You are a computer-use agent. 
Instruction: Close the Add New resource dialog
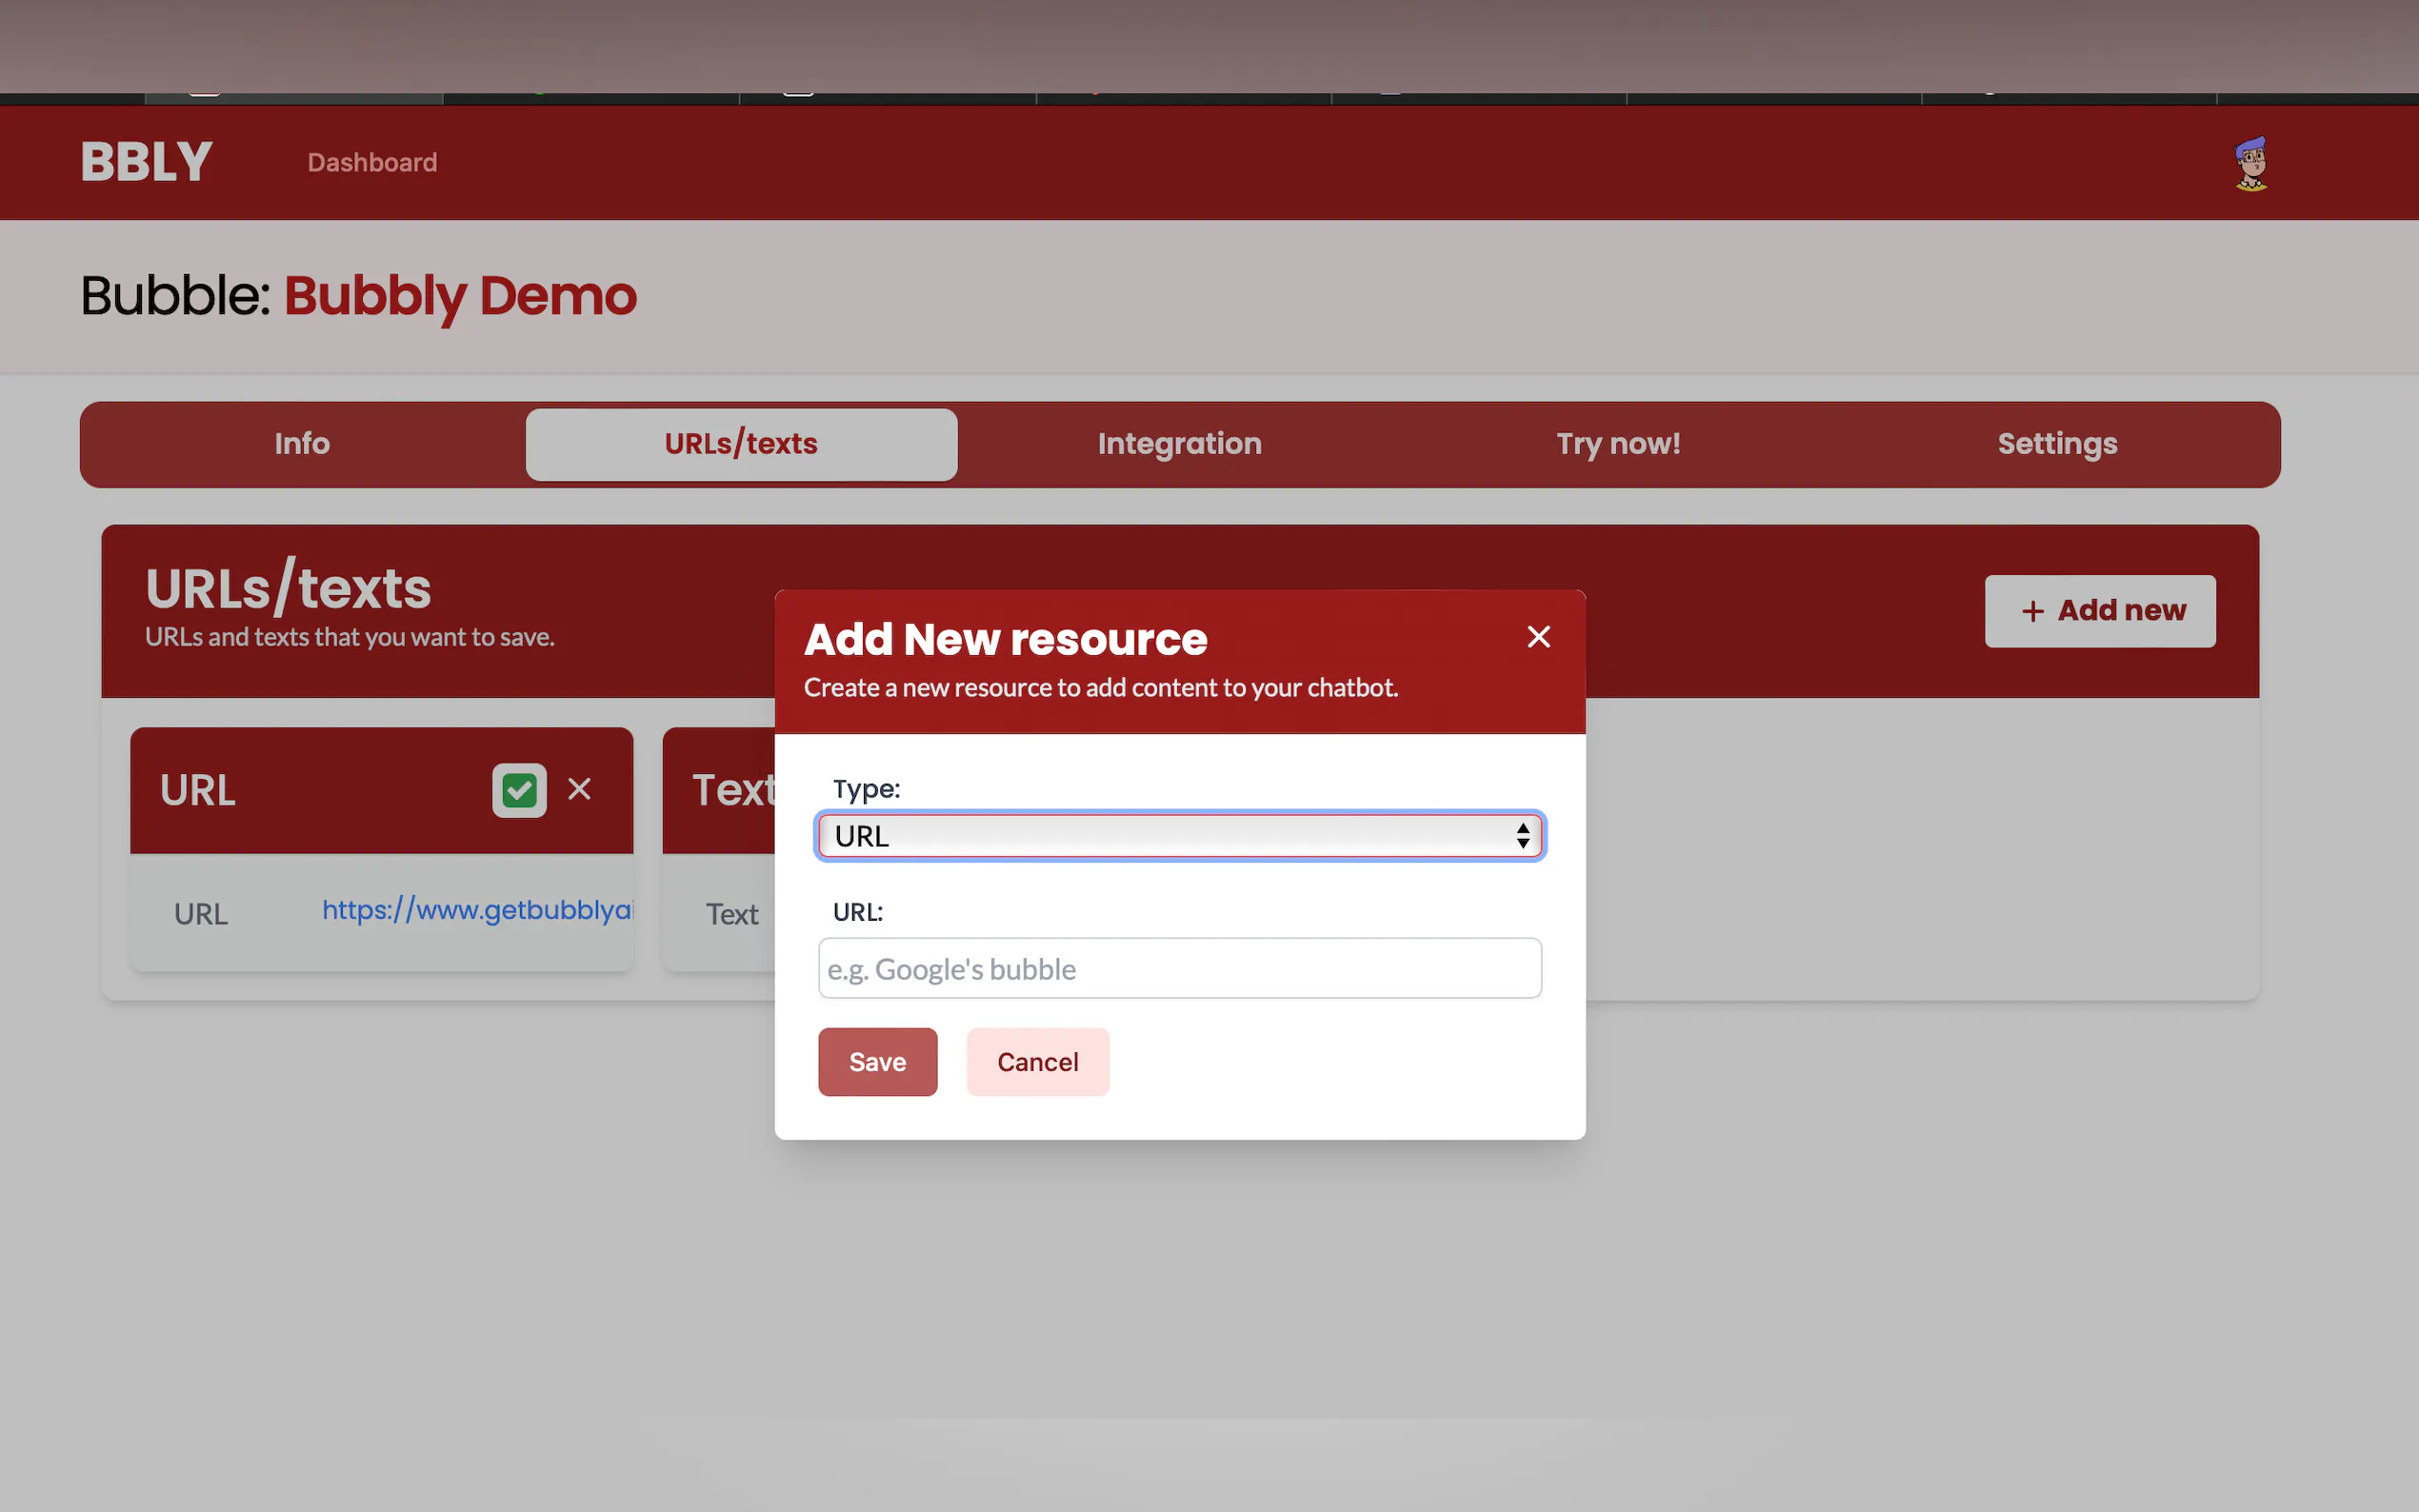tap(1538, 637)
